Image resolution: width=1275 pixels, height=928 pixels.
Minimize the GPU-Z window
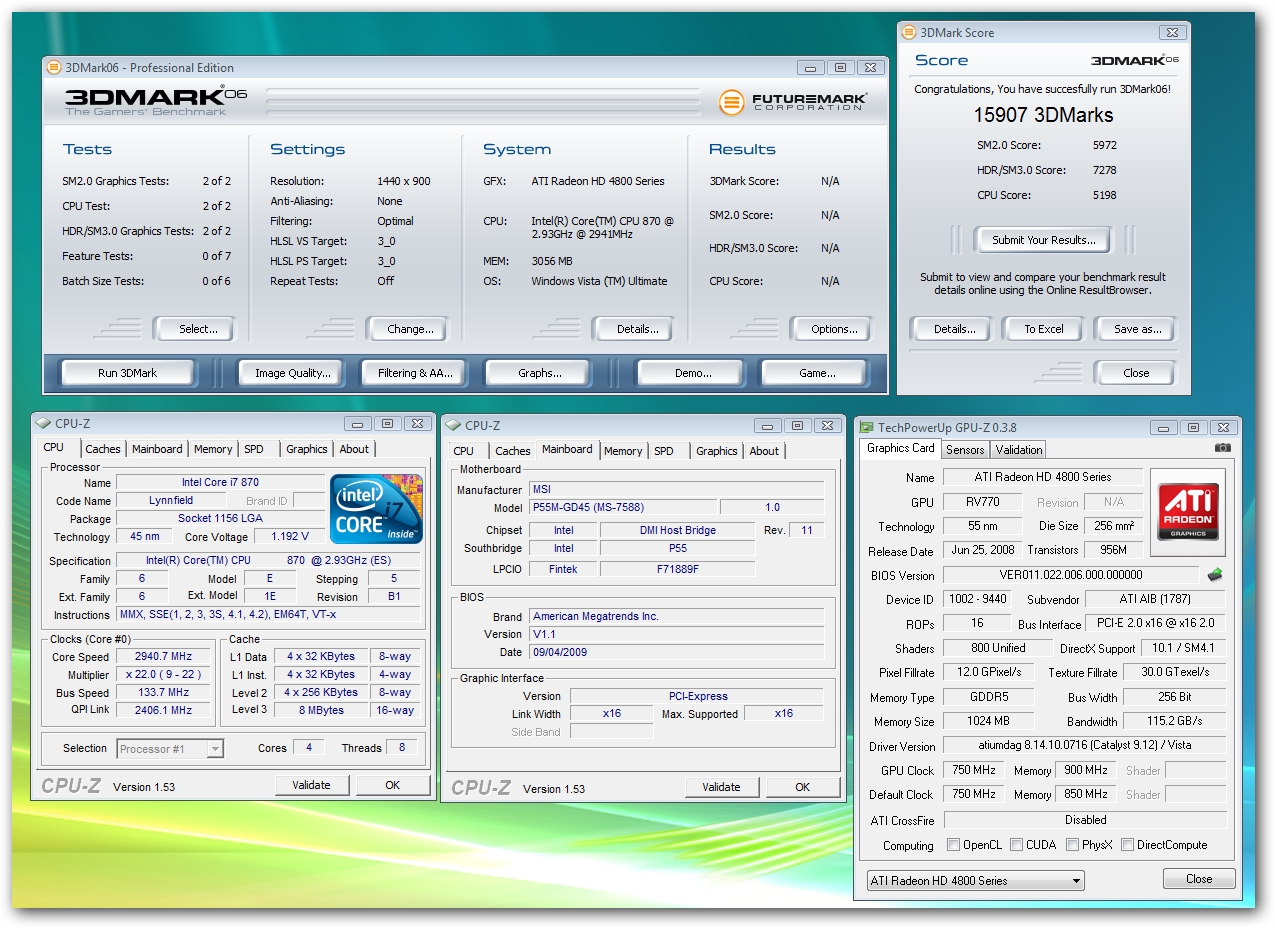(1165, 428)
